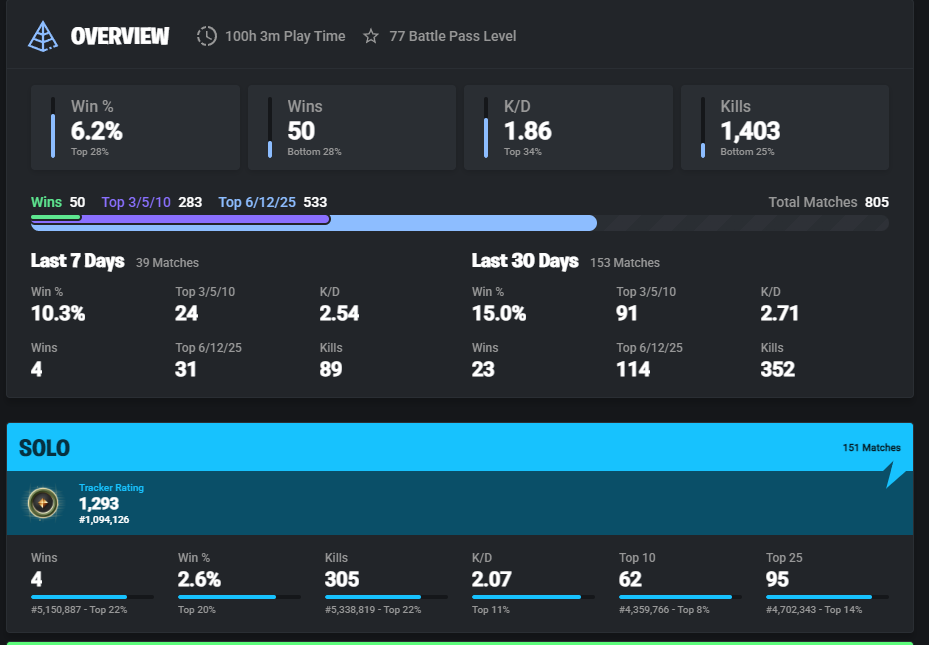This screenshot has height=645, width=929.
Task: Click the Solo Kills 305 value
Action: click(342, 579)
